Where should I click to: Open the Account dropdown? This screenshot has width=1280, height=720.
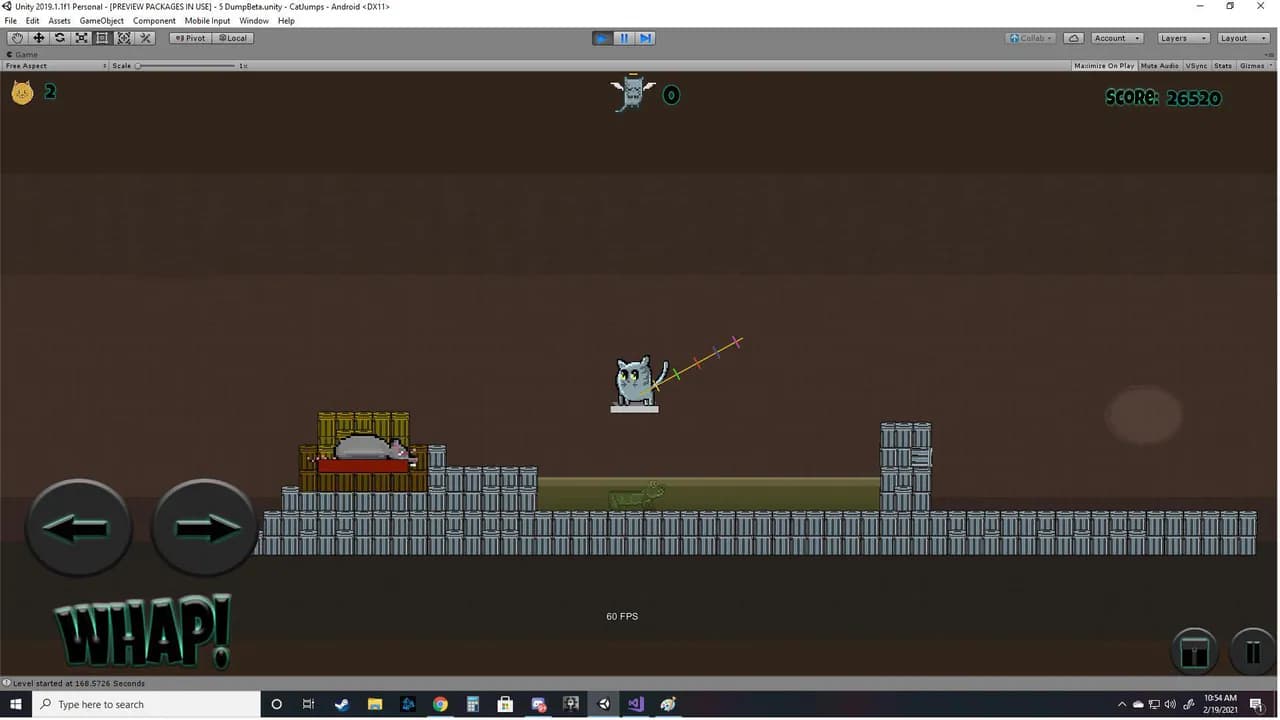(x=1117, y=38)
